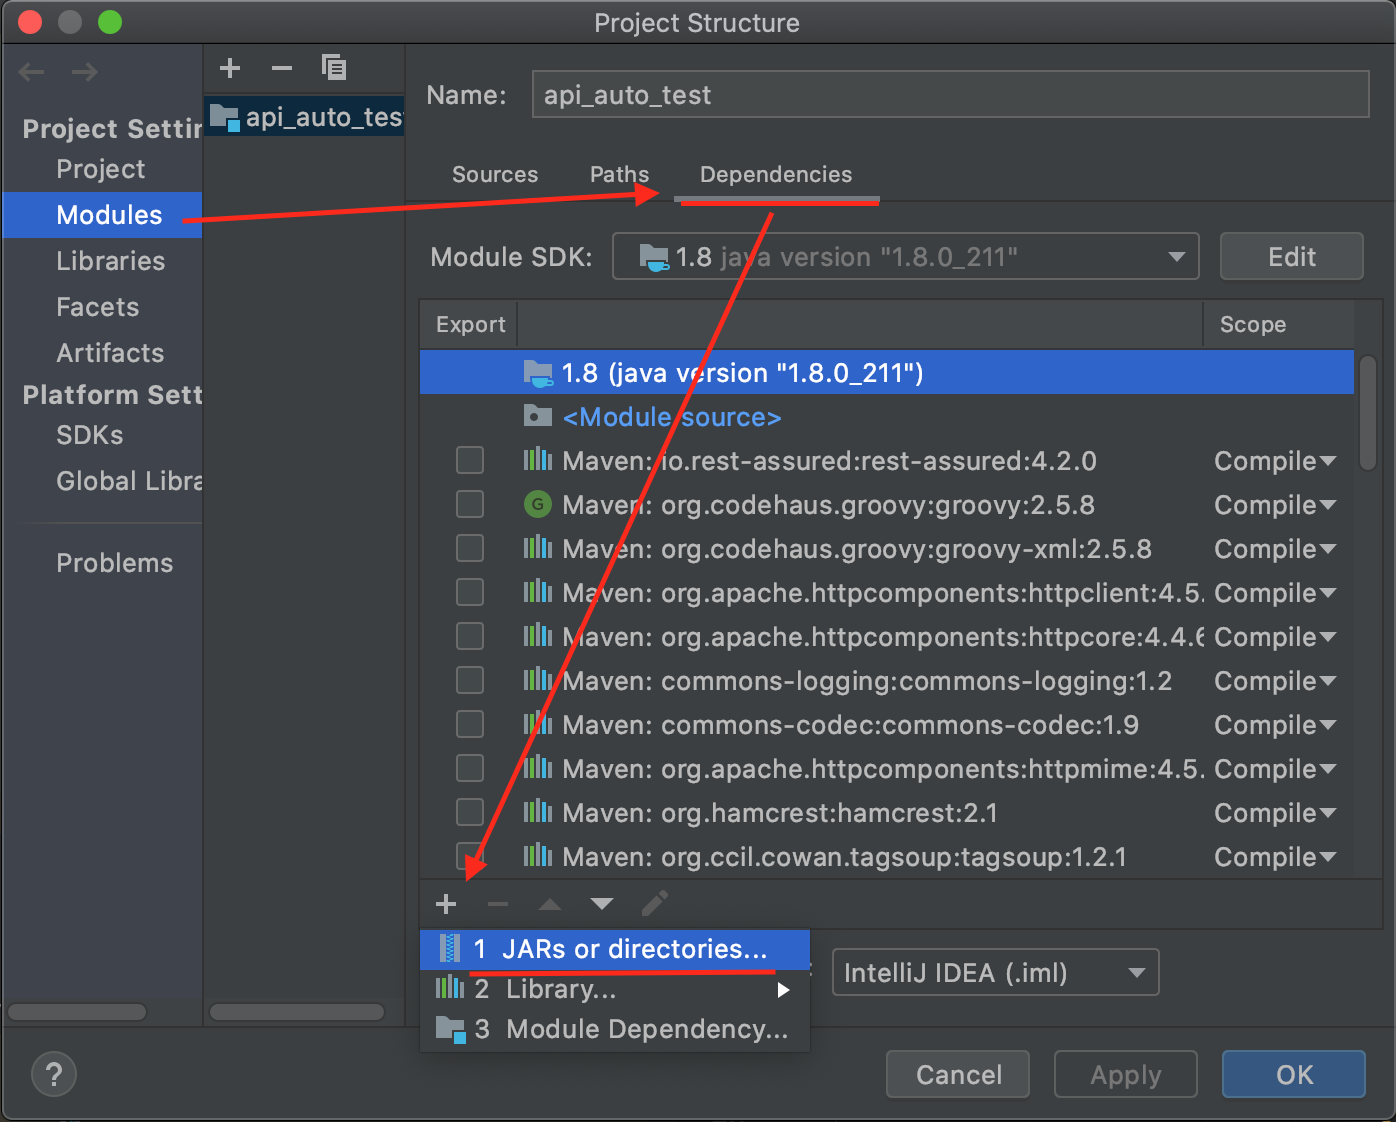Edit dependency using the pencil icon
The image size is (1396, 1122).
pos(654,904)
